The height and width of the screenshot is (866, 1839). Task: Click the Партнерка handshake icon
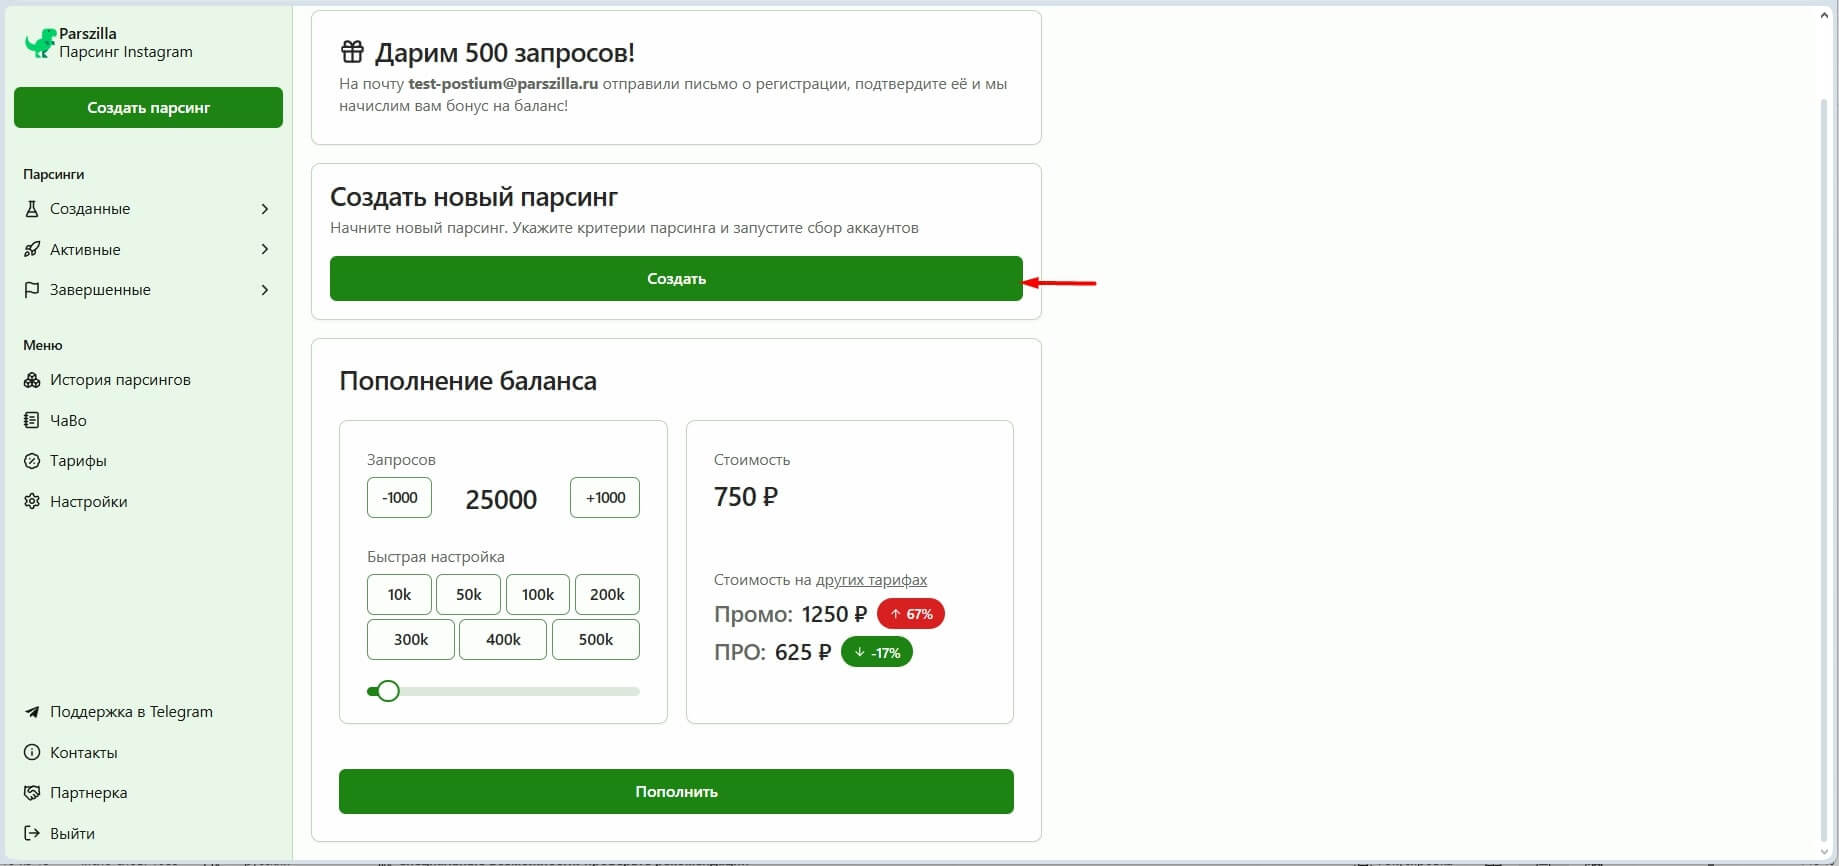tap(32, 793)
